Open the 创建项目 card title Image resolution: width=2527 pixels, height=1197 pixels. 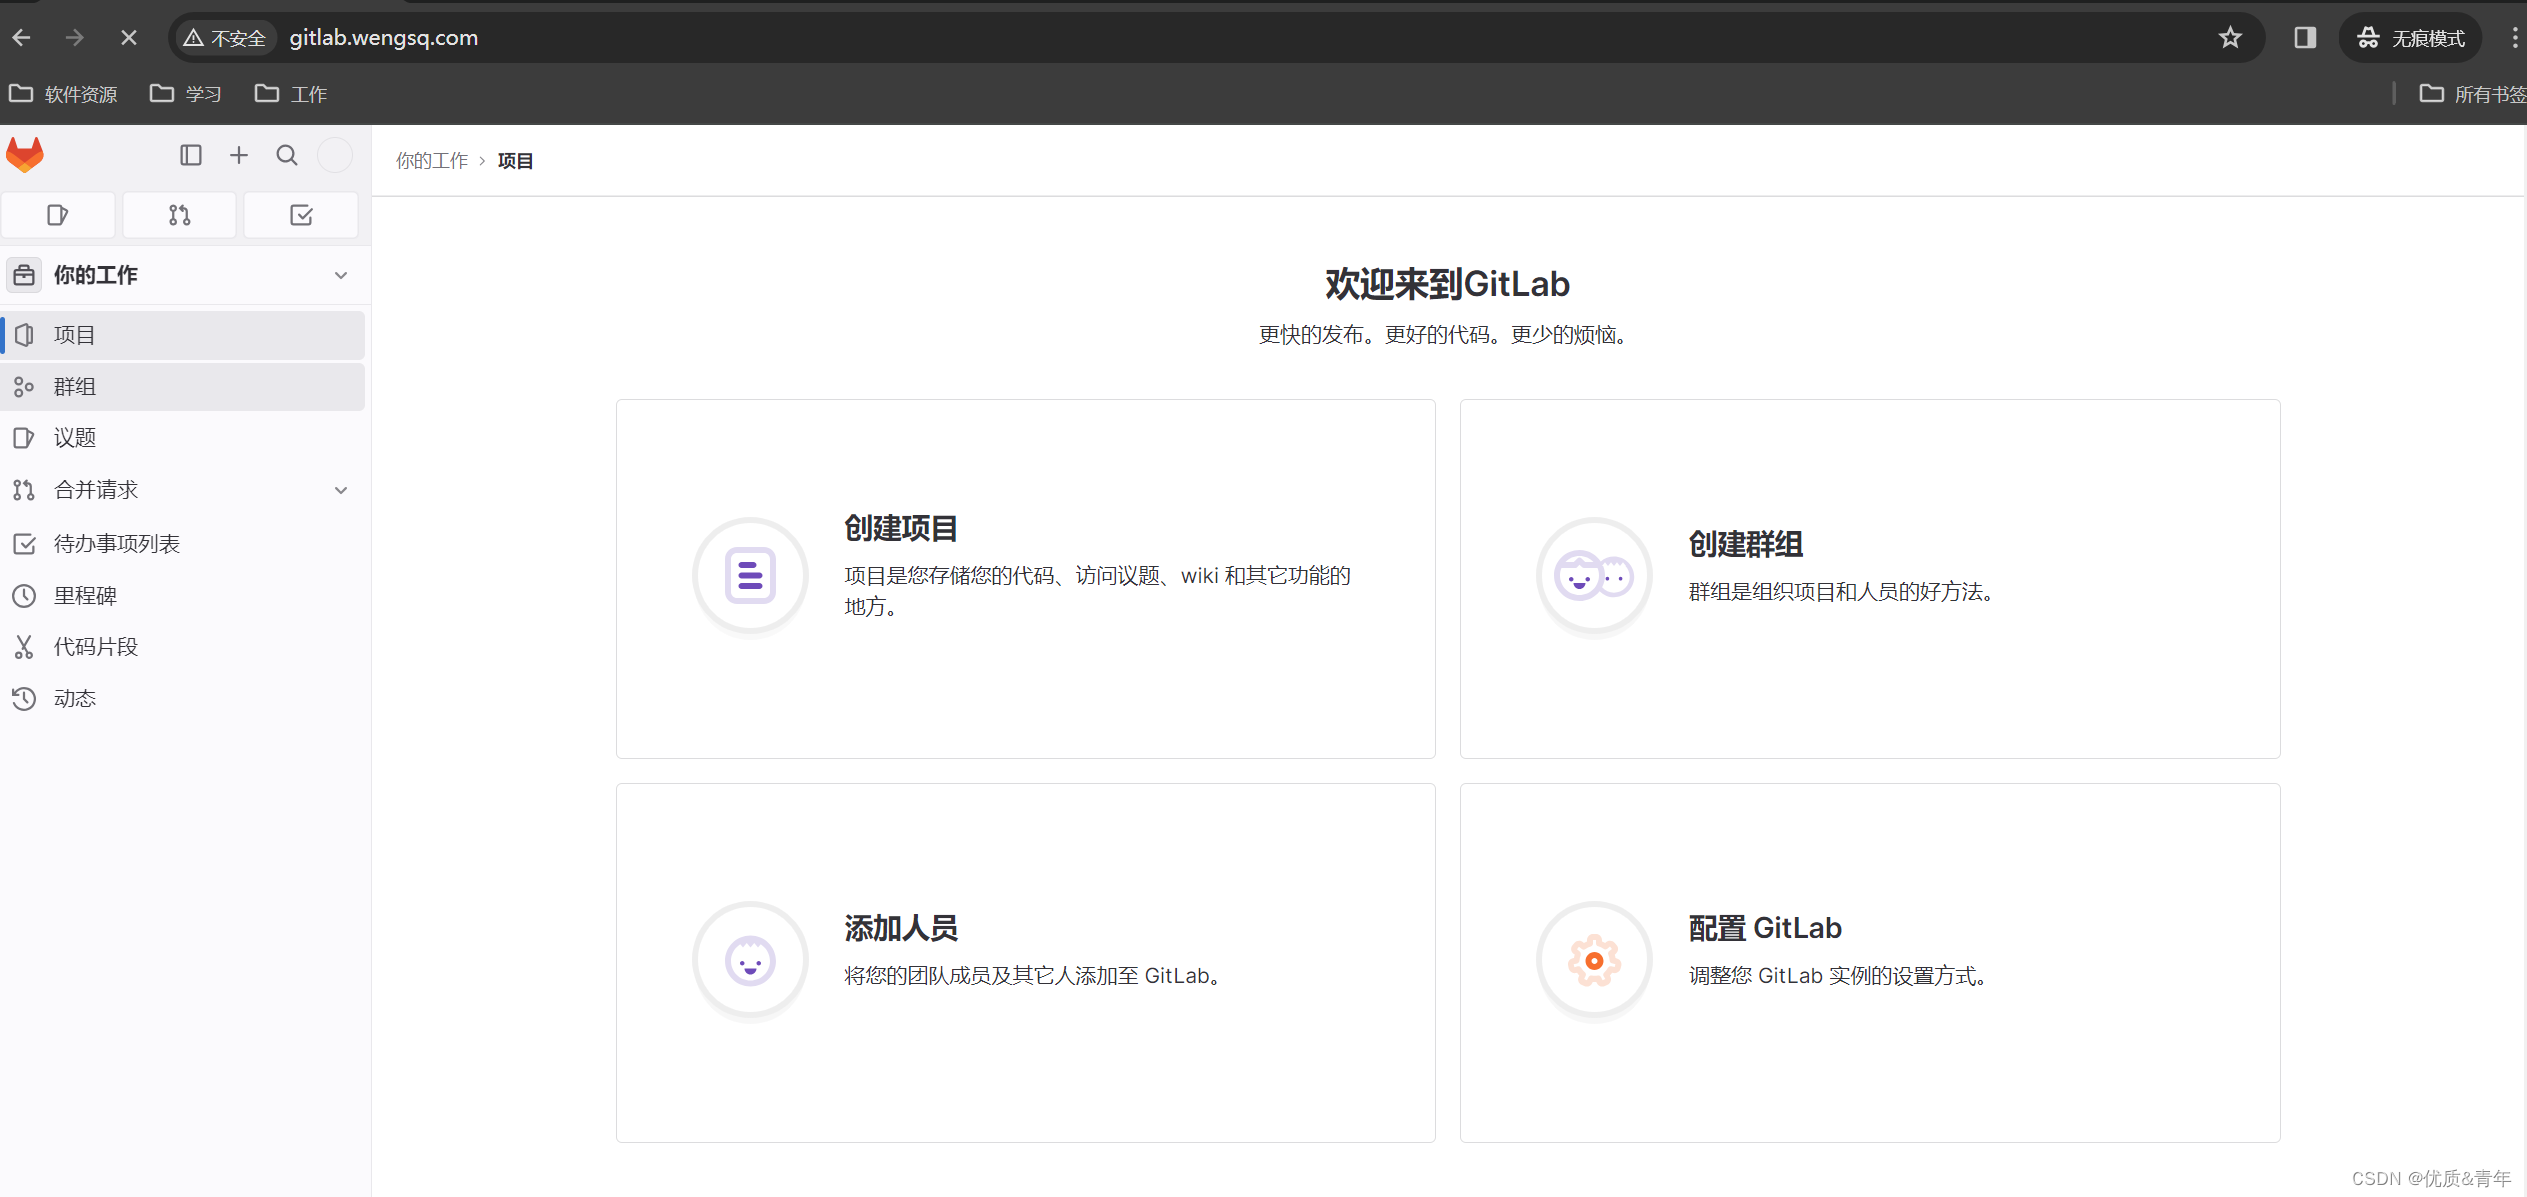(x=901, y=528)
